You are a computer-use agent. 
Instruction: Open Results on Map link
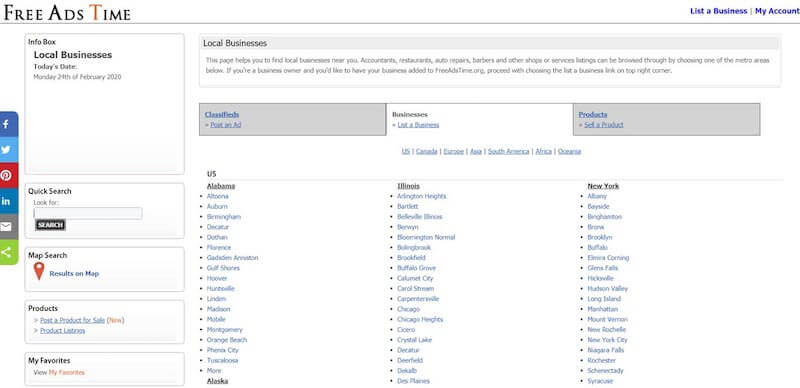coord(74,274)
